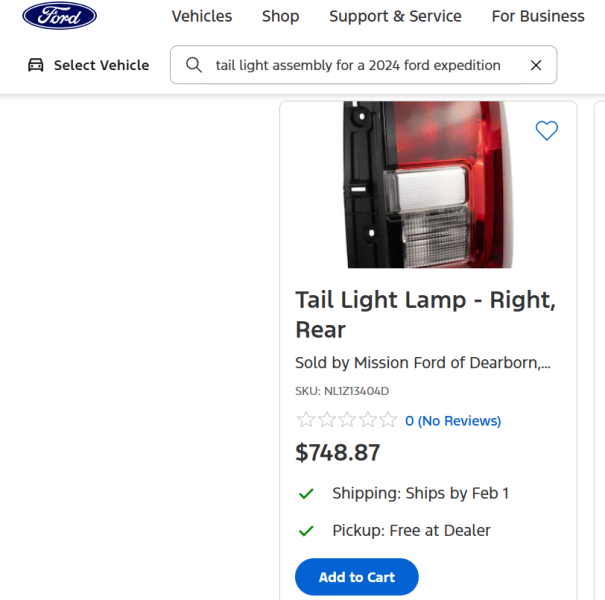Open the For Business menu
The height and width of the screenshot is (600, 605).
tap(538, 16)
